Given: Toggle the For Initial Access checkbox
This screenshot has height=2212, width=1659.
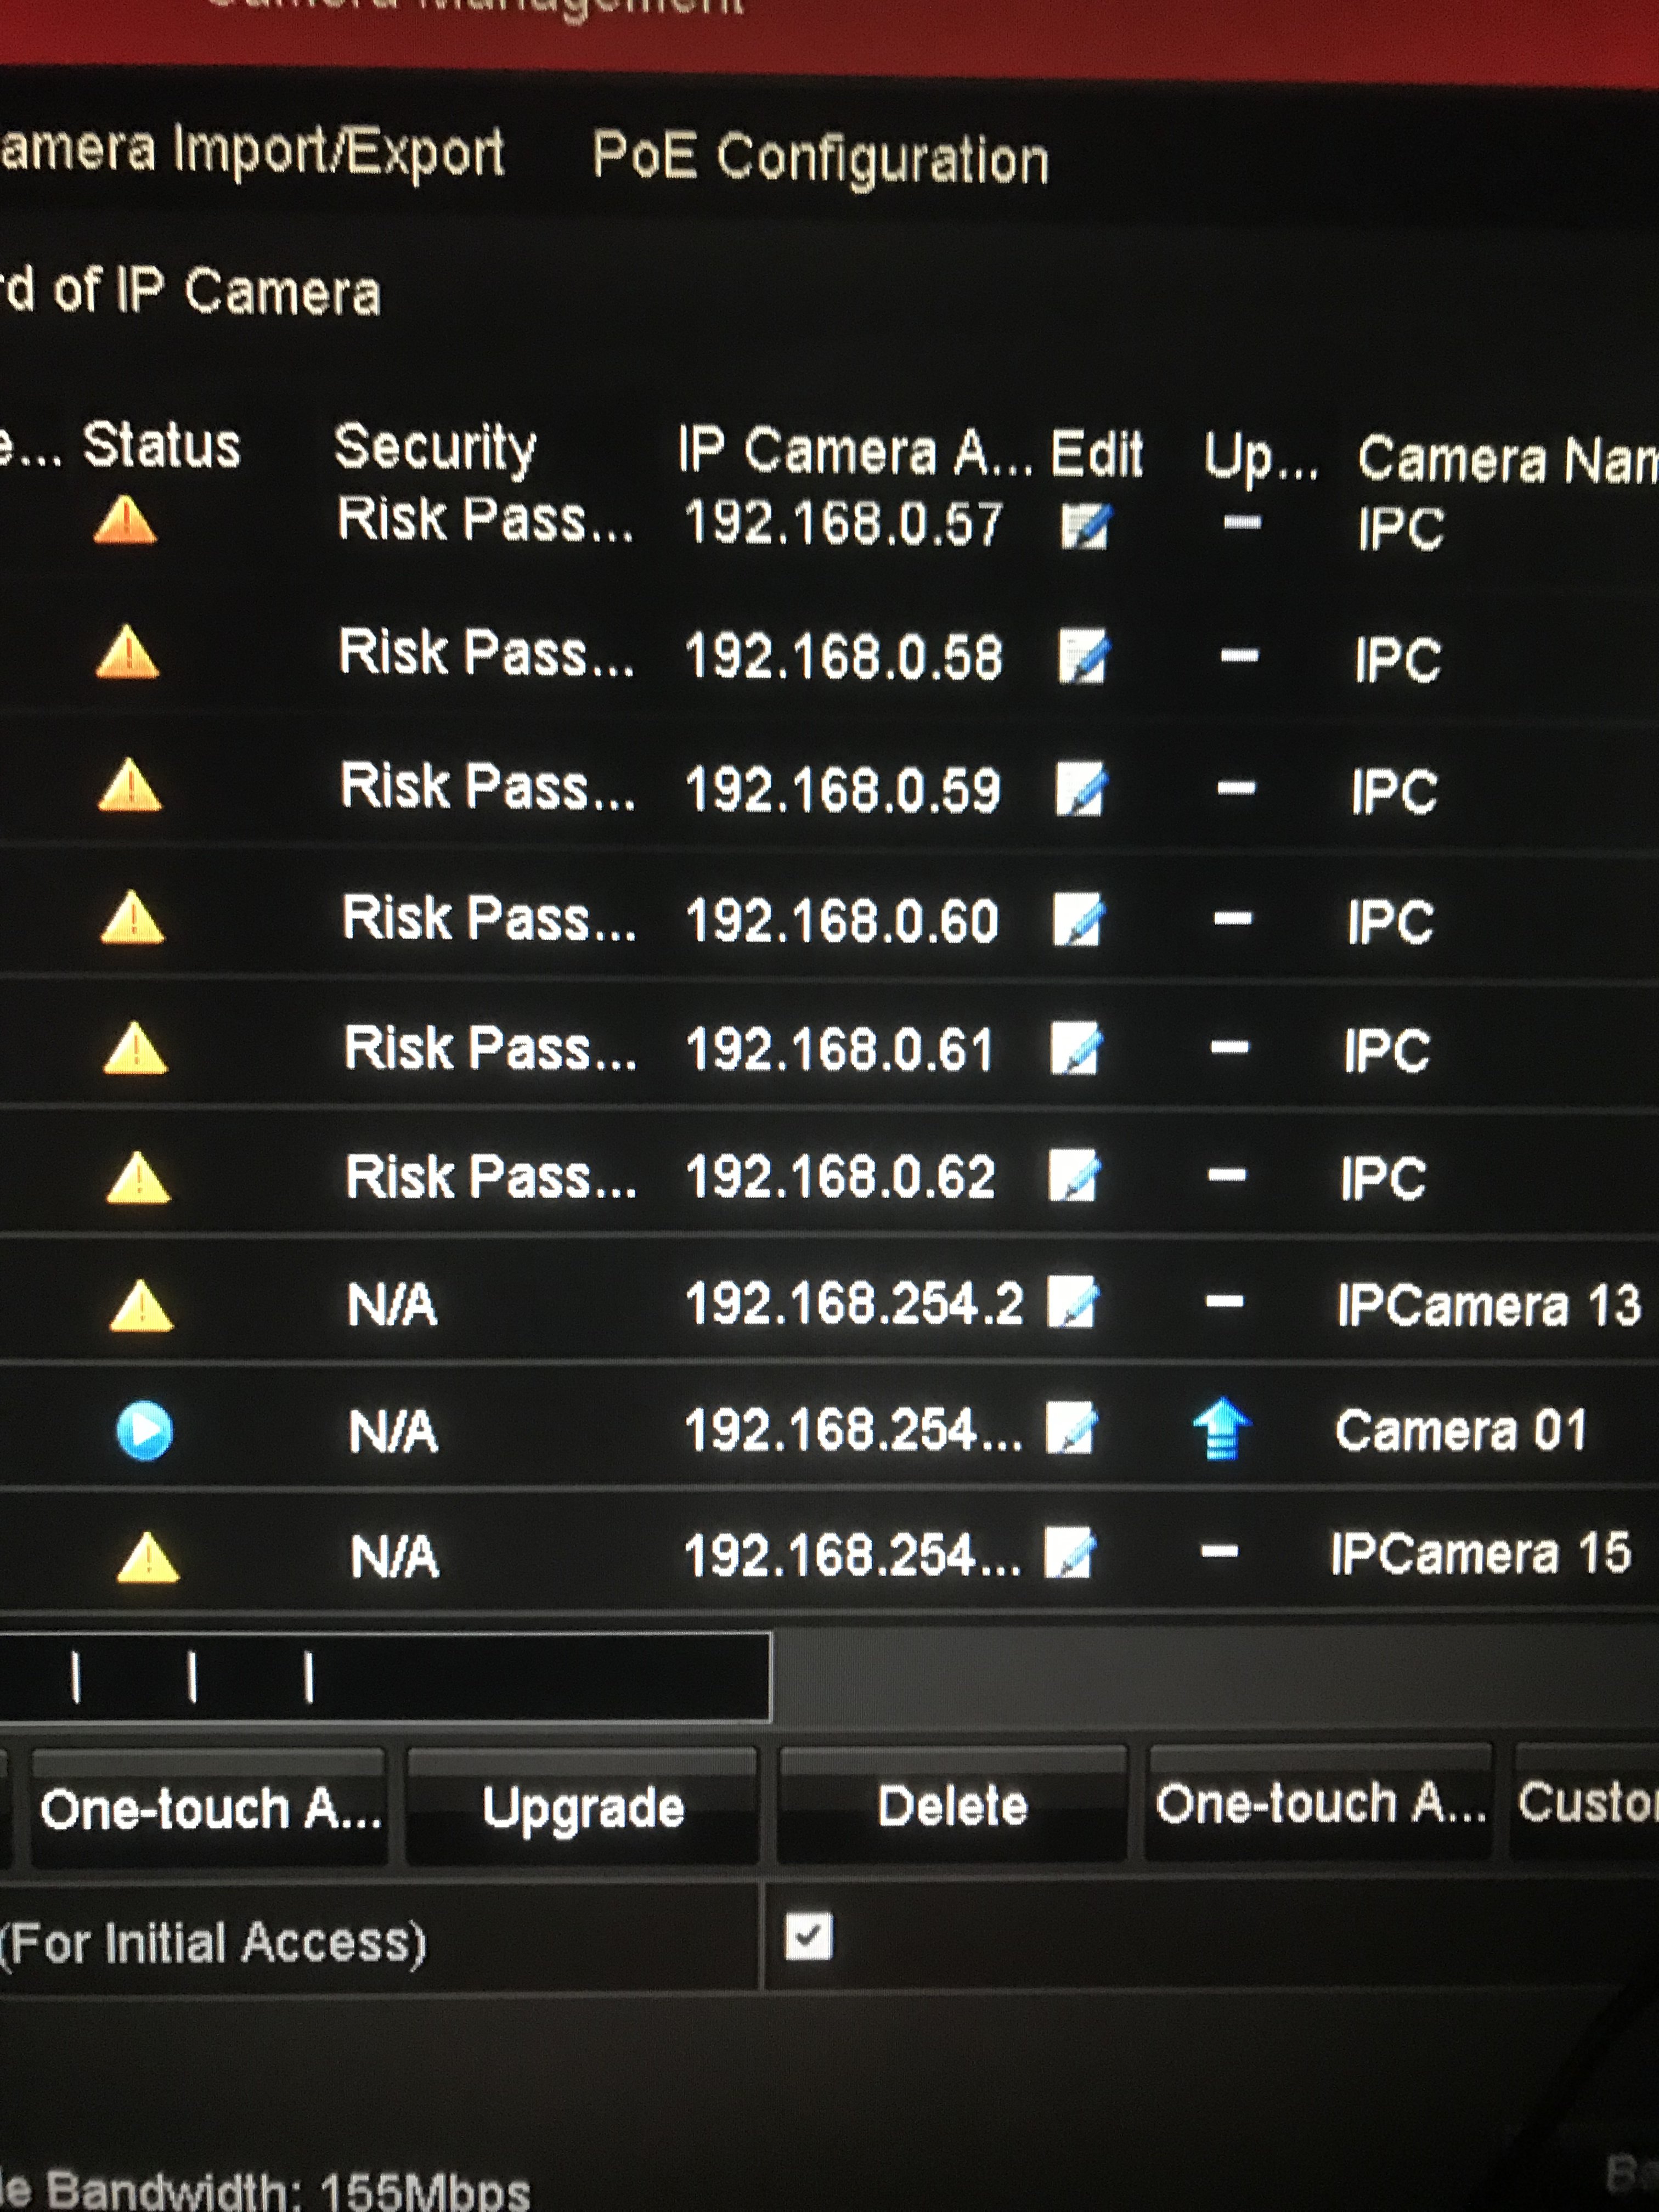Looking at the screenshot, I should [808, 1937].
